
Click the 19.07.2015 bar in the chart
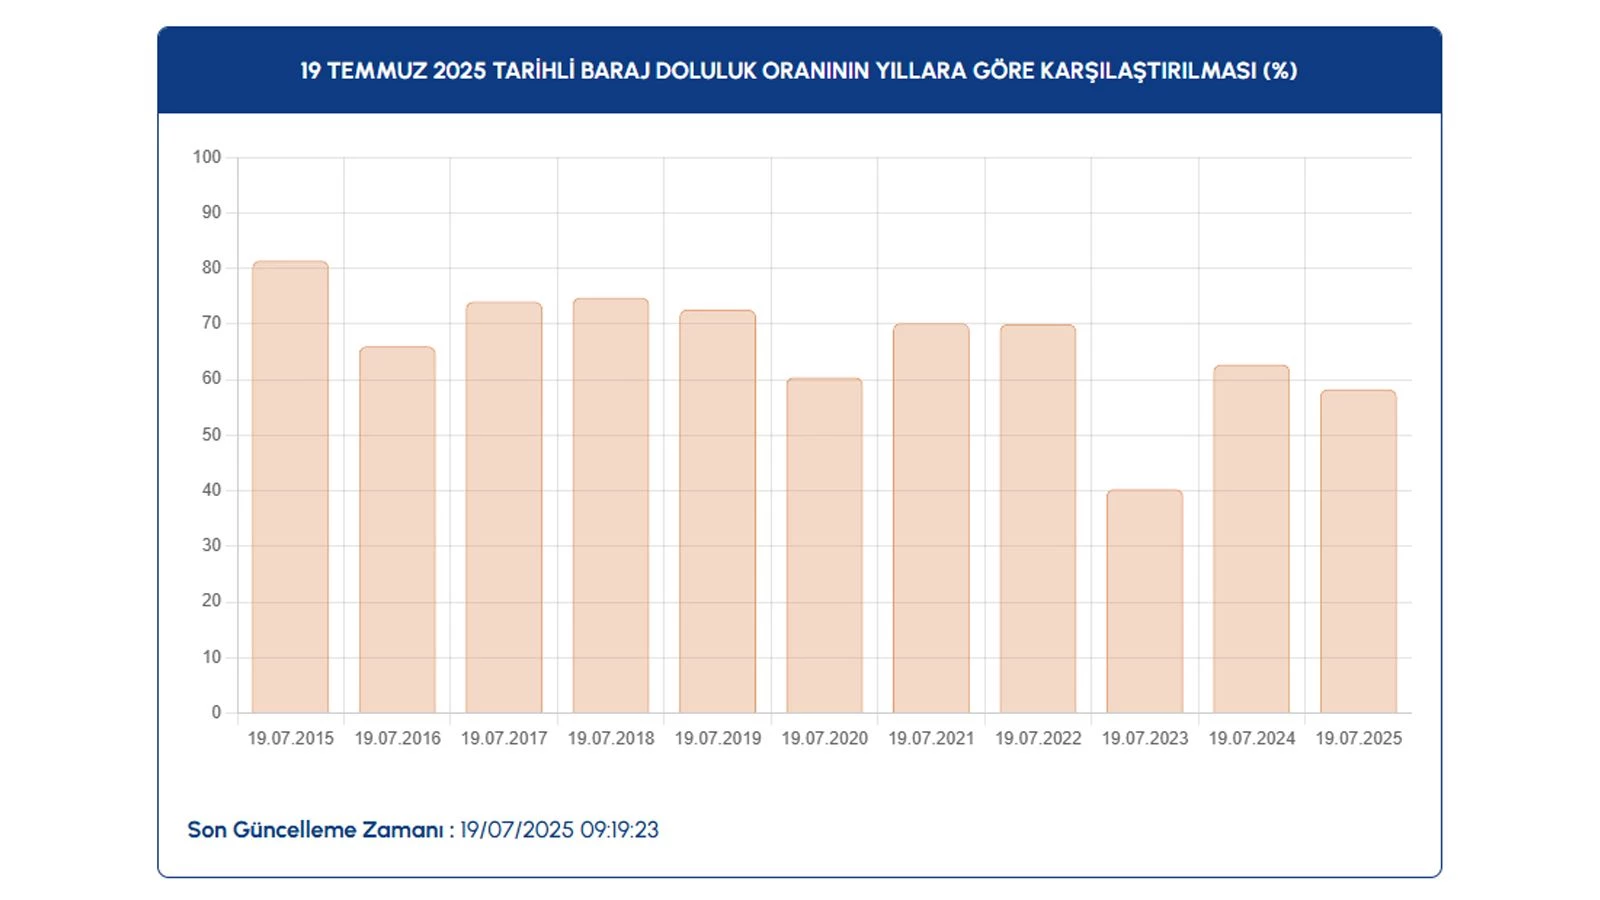[x=290, y=487]
